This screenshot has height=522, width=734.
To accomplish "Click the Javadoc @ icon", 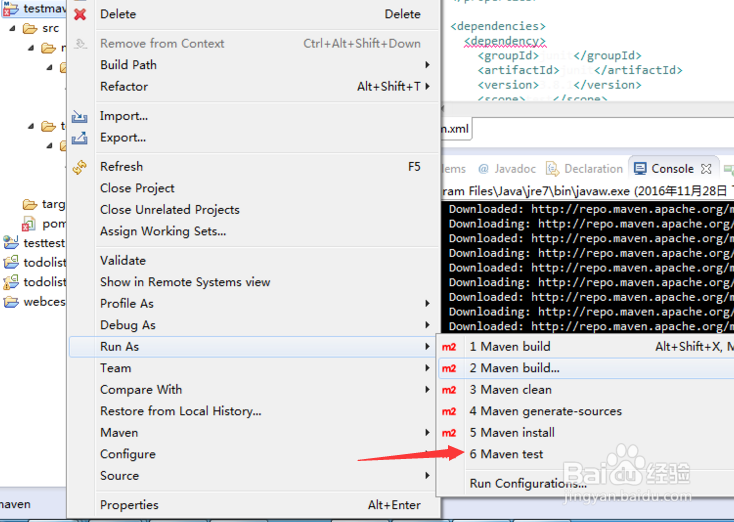I will 484,169.
